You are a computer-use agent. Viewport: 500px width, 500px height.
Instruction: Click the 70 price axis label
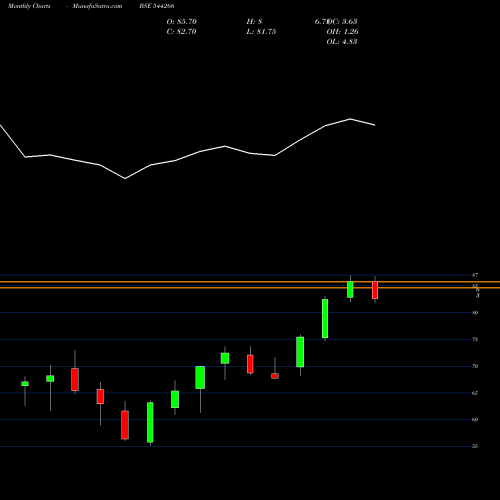click(475, 366)
